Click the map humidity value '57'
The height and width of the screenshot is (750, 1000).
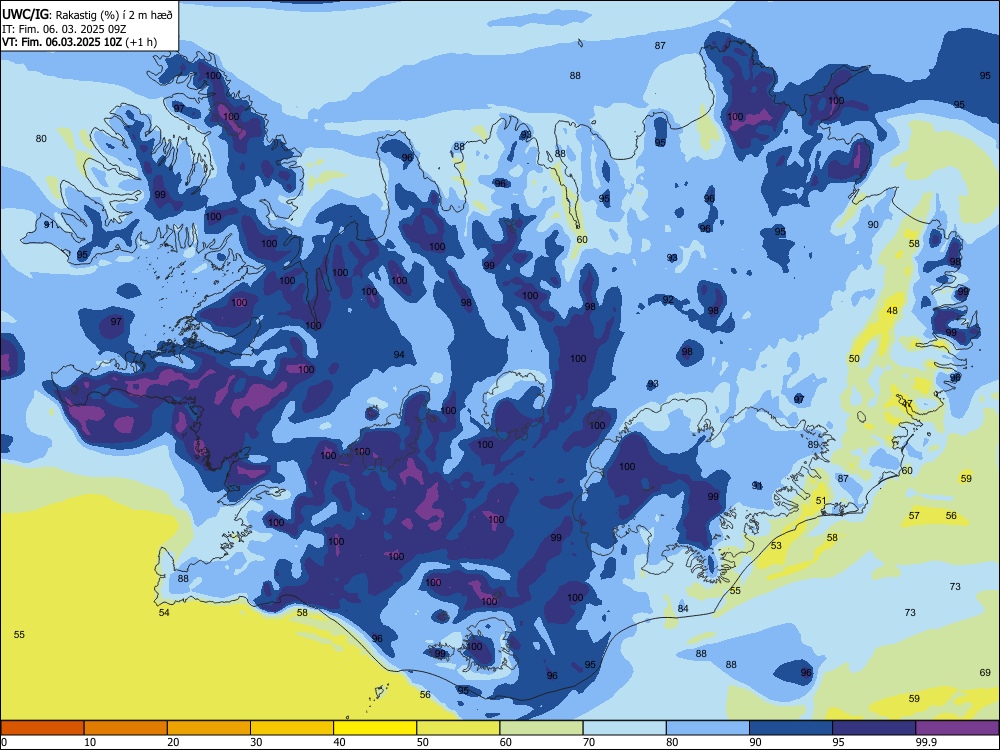pyautogui.click(x=914, y=515)
